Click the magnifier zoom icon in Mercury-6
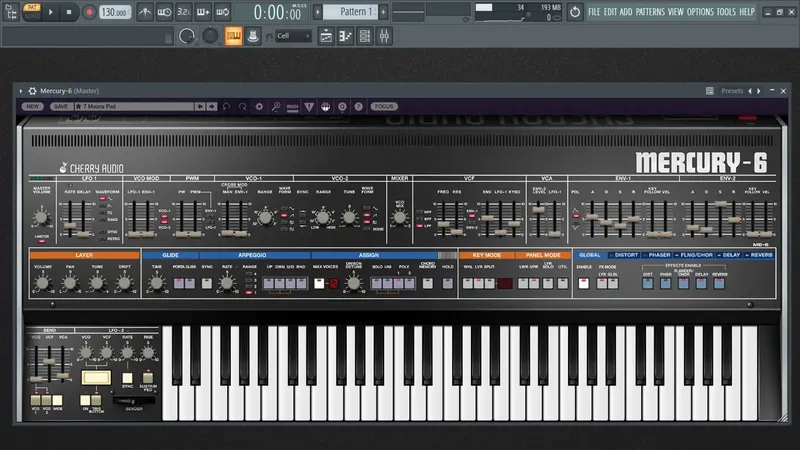Viewport: 800px width, 450px height. [x=276, y=106]
